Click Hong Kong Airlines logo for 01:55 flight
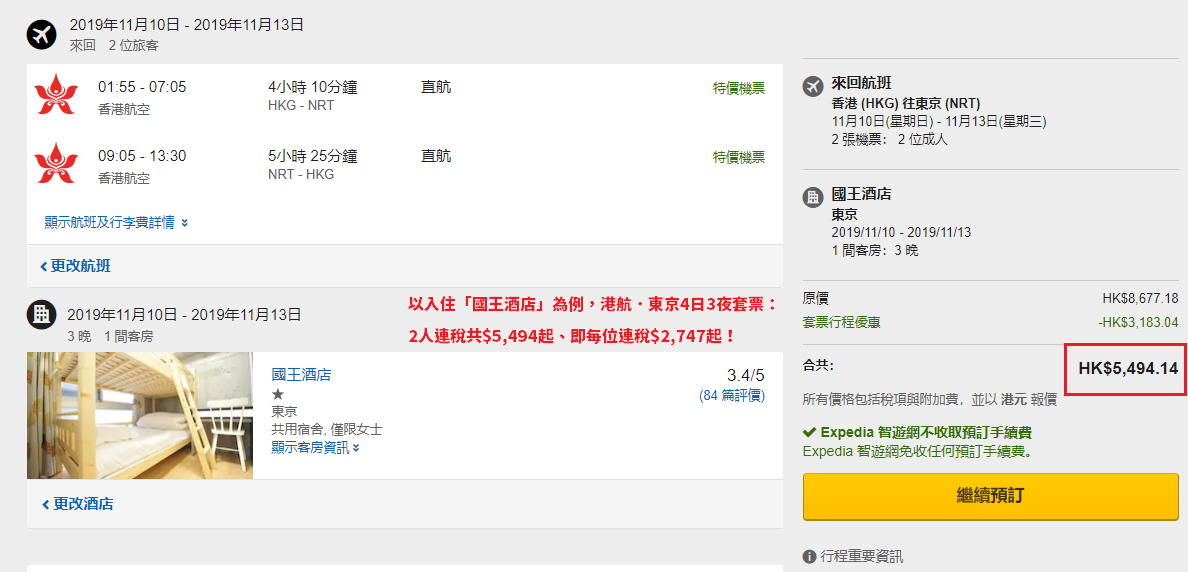Screen dimensions: 1188x572 pos(56,95)
